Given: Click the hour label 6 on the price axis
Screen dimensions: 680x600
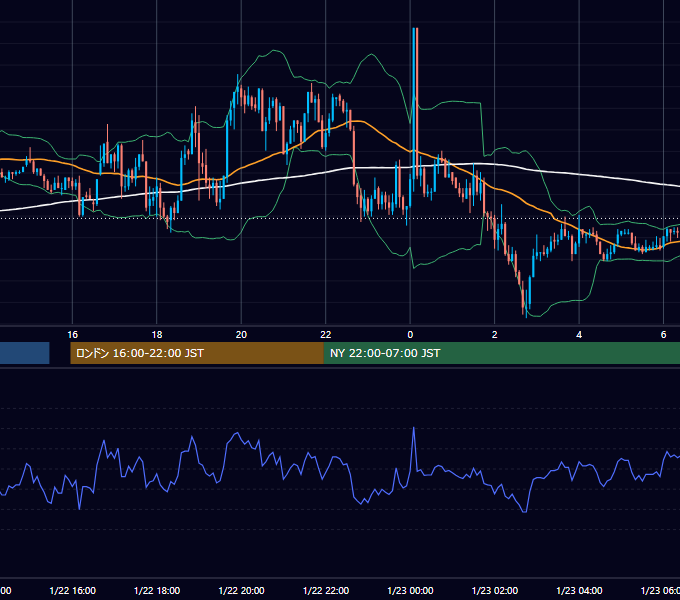Looking at the screenshot, I should tap(663, 335).
